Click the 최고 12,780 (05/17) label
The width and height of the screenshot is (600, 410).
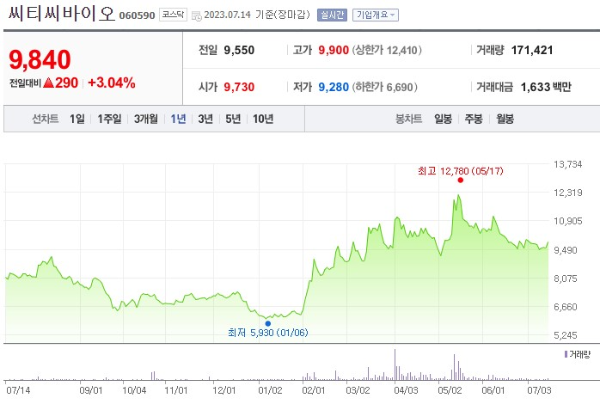(x=460, y=171)
